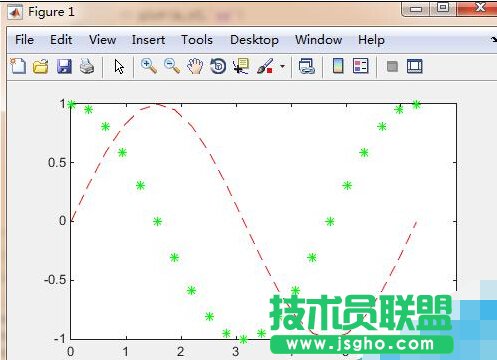Choose the Data Cursor tool
Viewport: 497px width, 360px height.
pyautogui.click(x=241, y=66)
